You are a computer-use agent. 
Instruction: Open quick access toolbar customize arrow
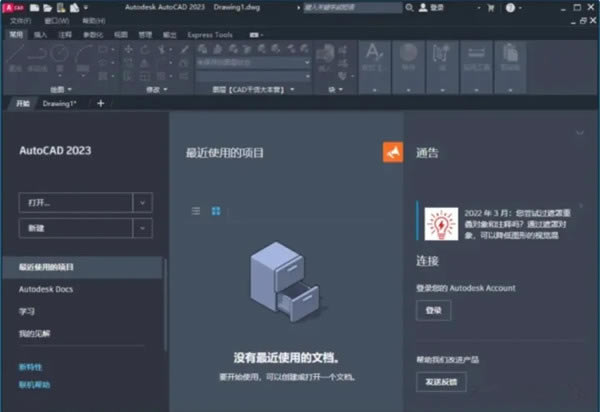(x=86, y=8)
